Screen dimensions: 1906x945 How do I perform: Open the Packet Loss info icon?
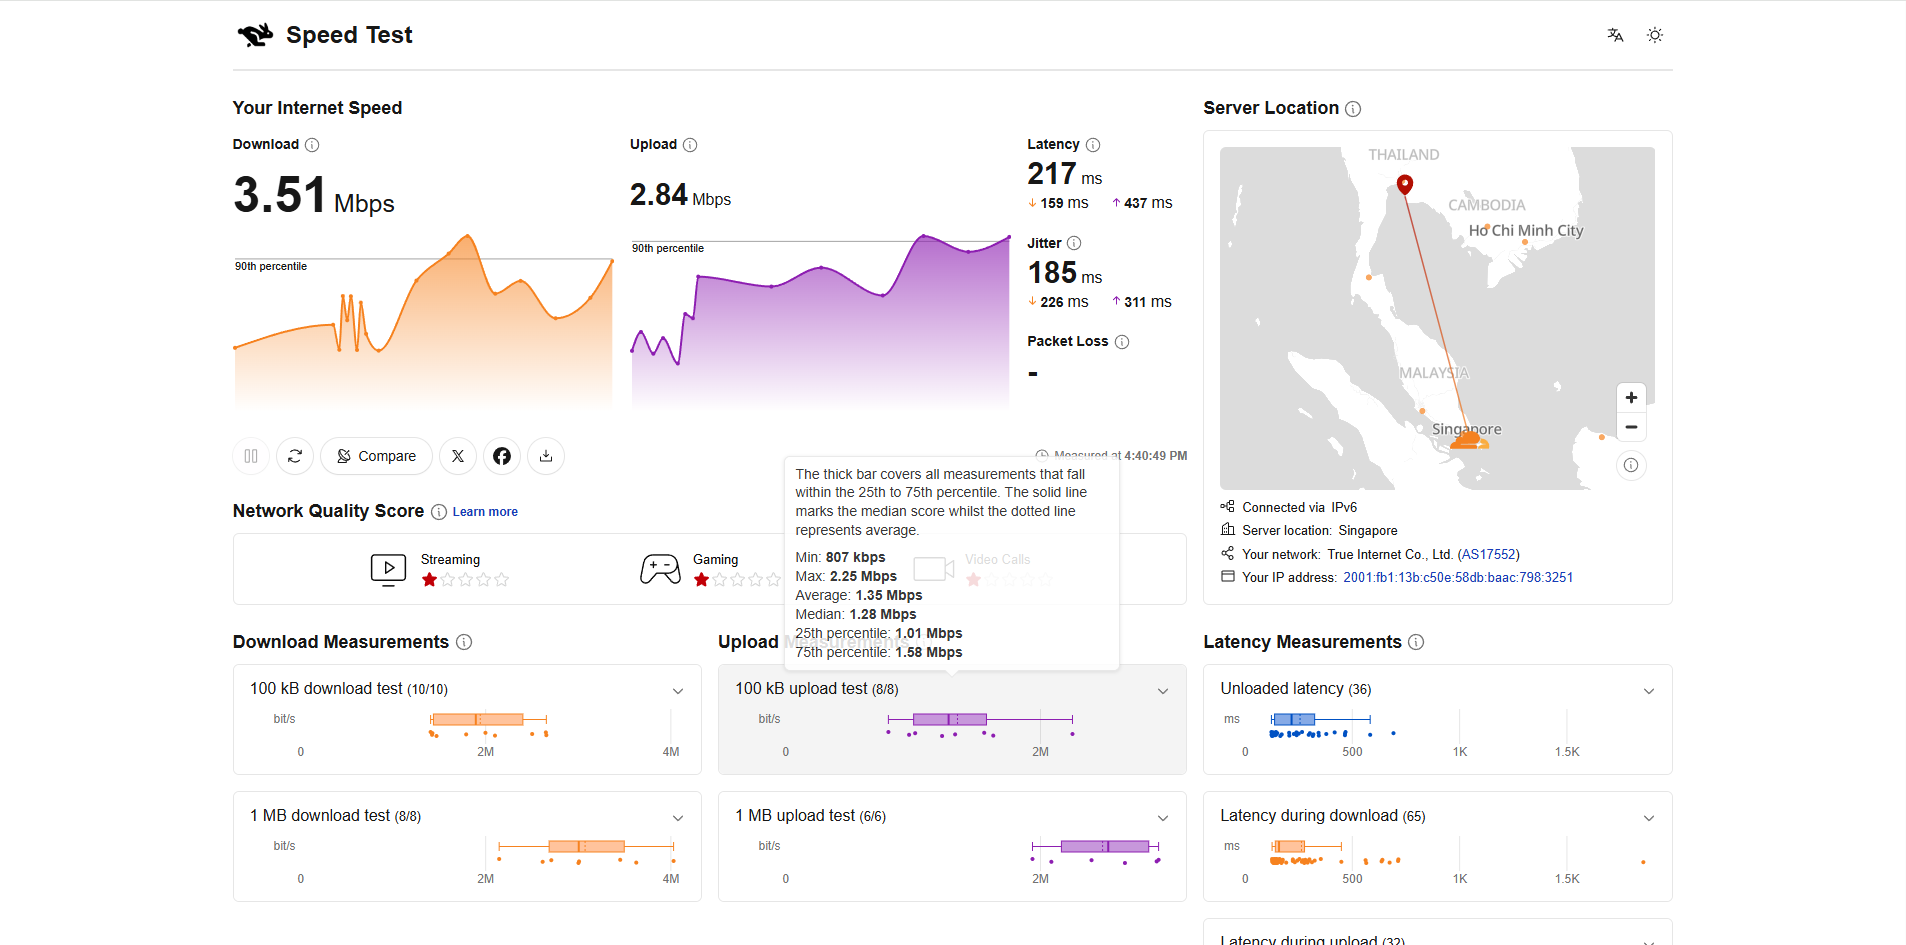coord(1122,342)
